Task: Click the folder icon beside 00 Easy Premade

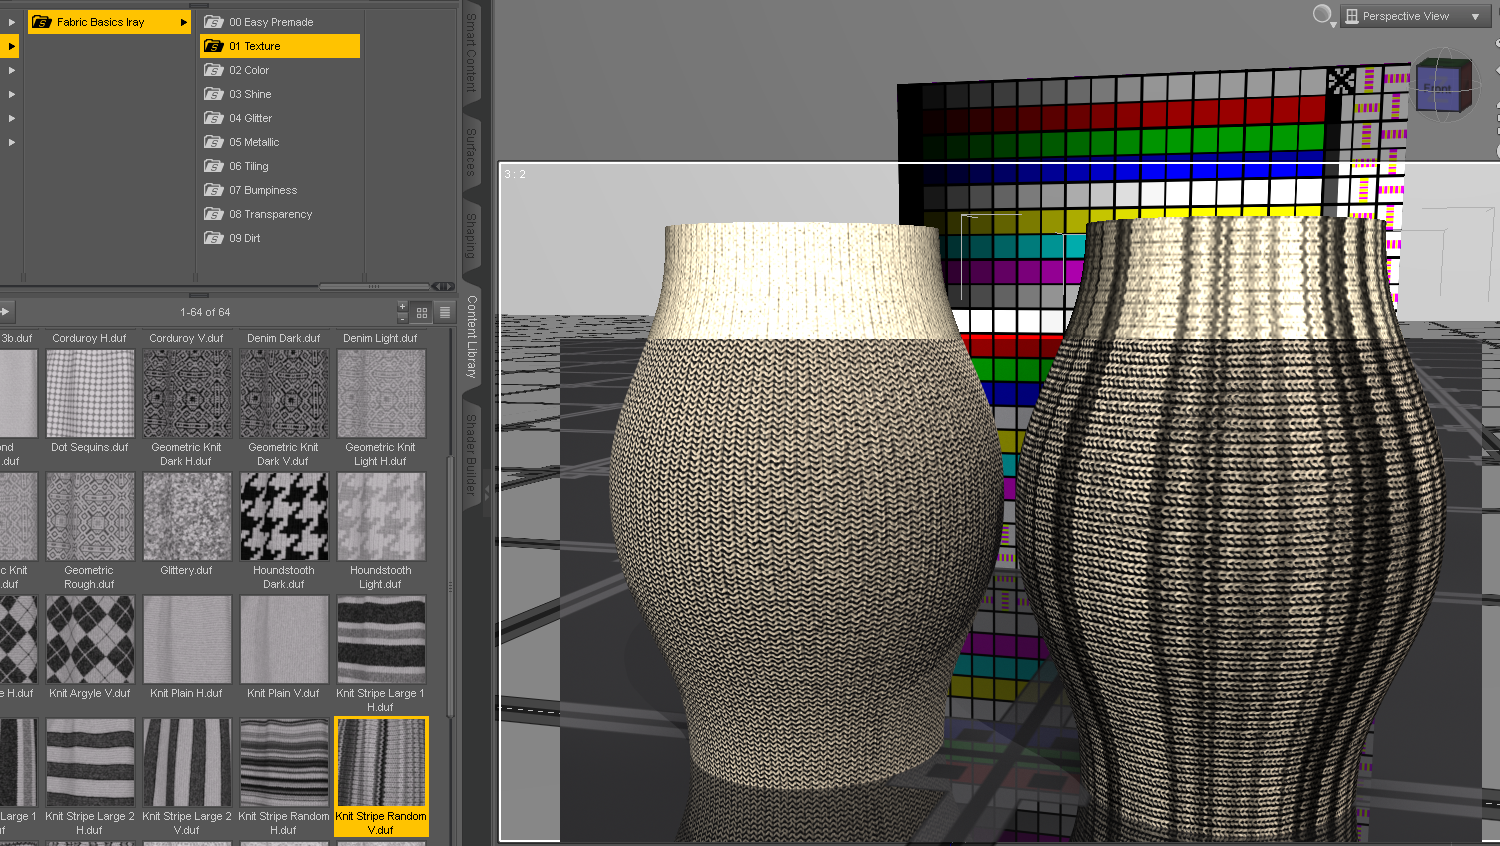Action: click(x=214, y=22)
